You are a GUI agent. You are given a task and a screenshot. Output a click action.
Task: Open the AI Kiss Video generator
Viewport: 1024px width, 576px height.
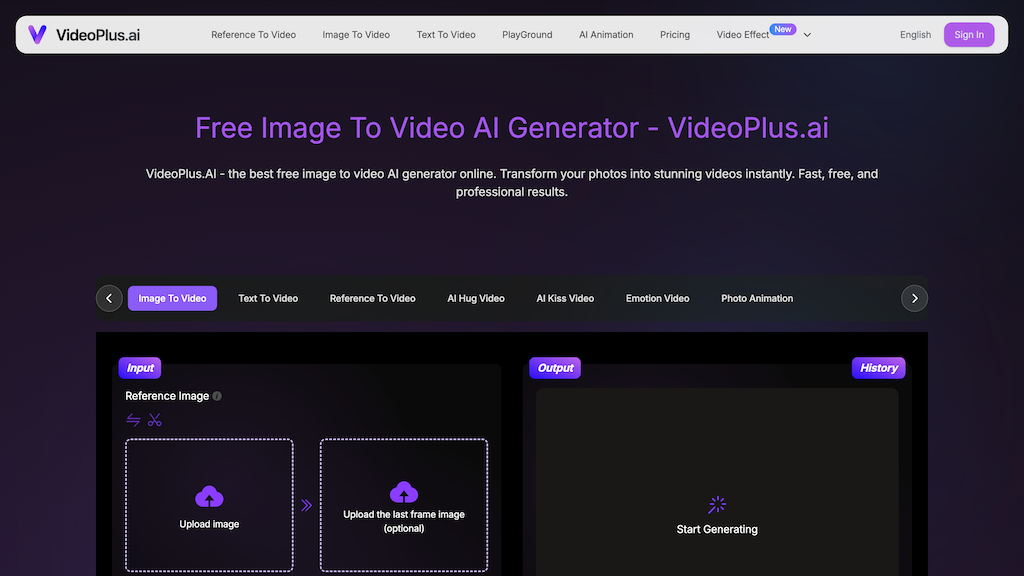[565, 298]
